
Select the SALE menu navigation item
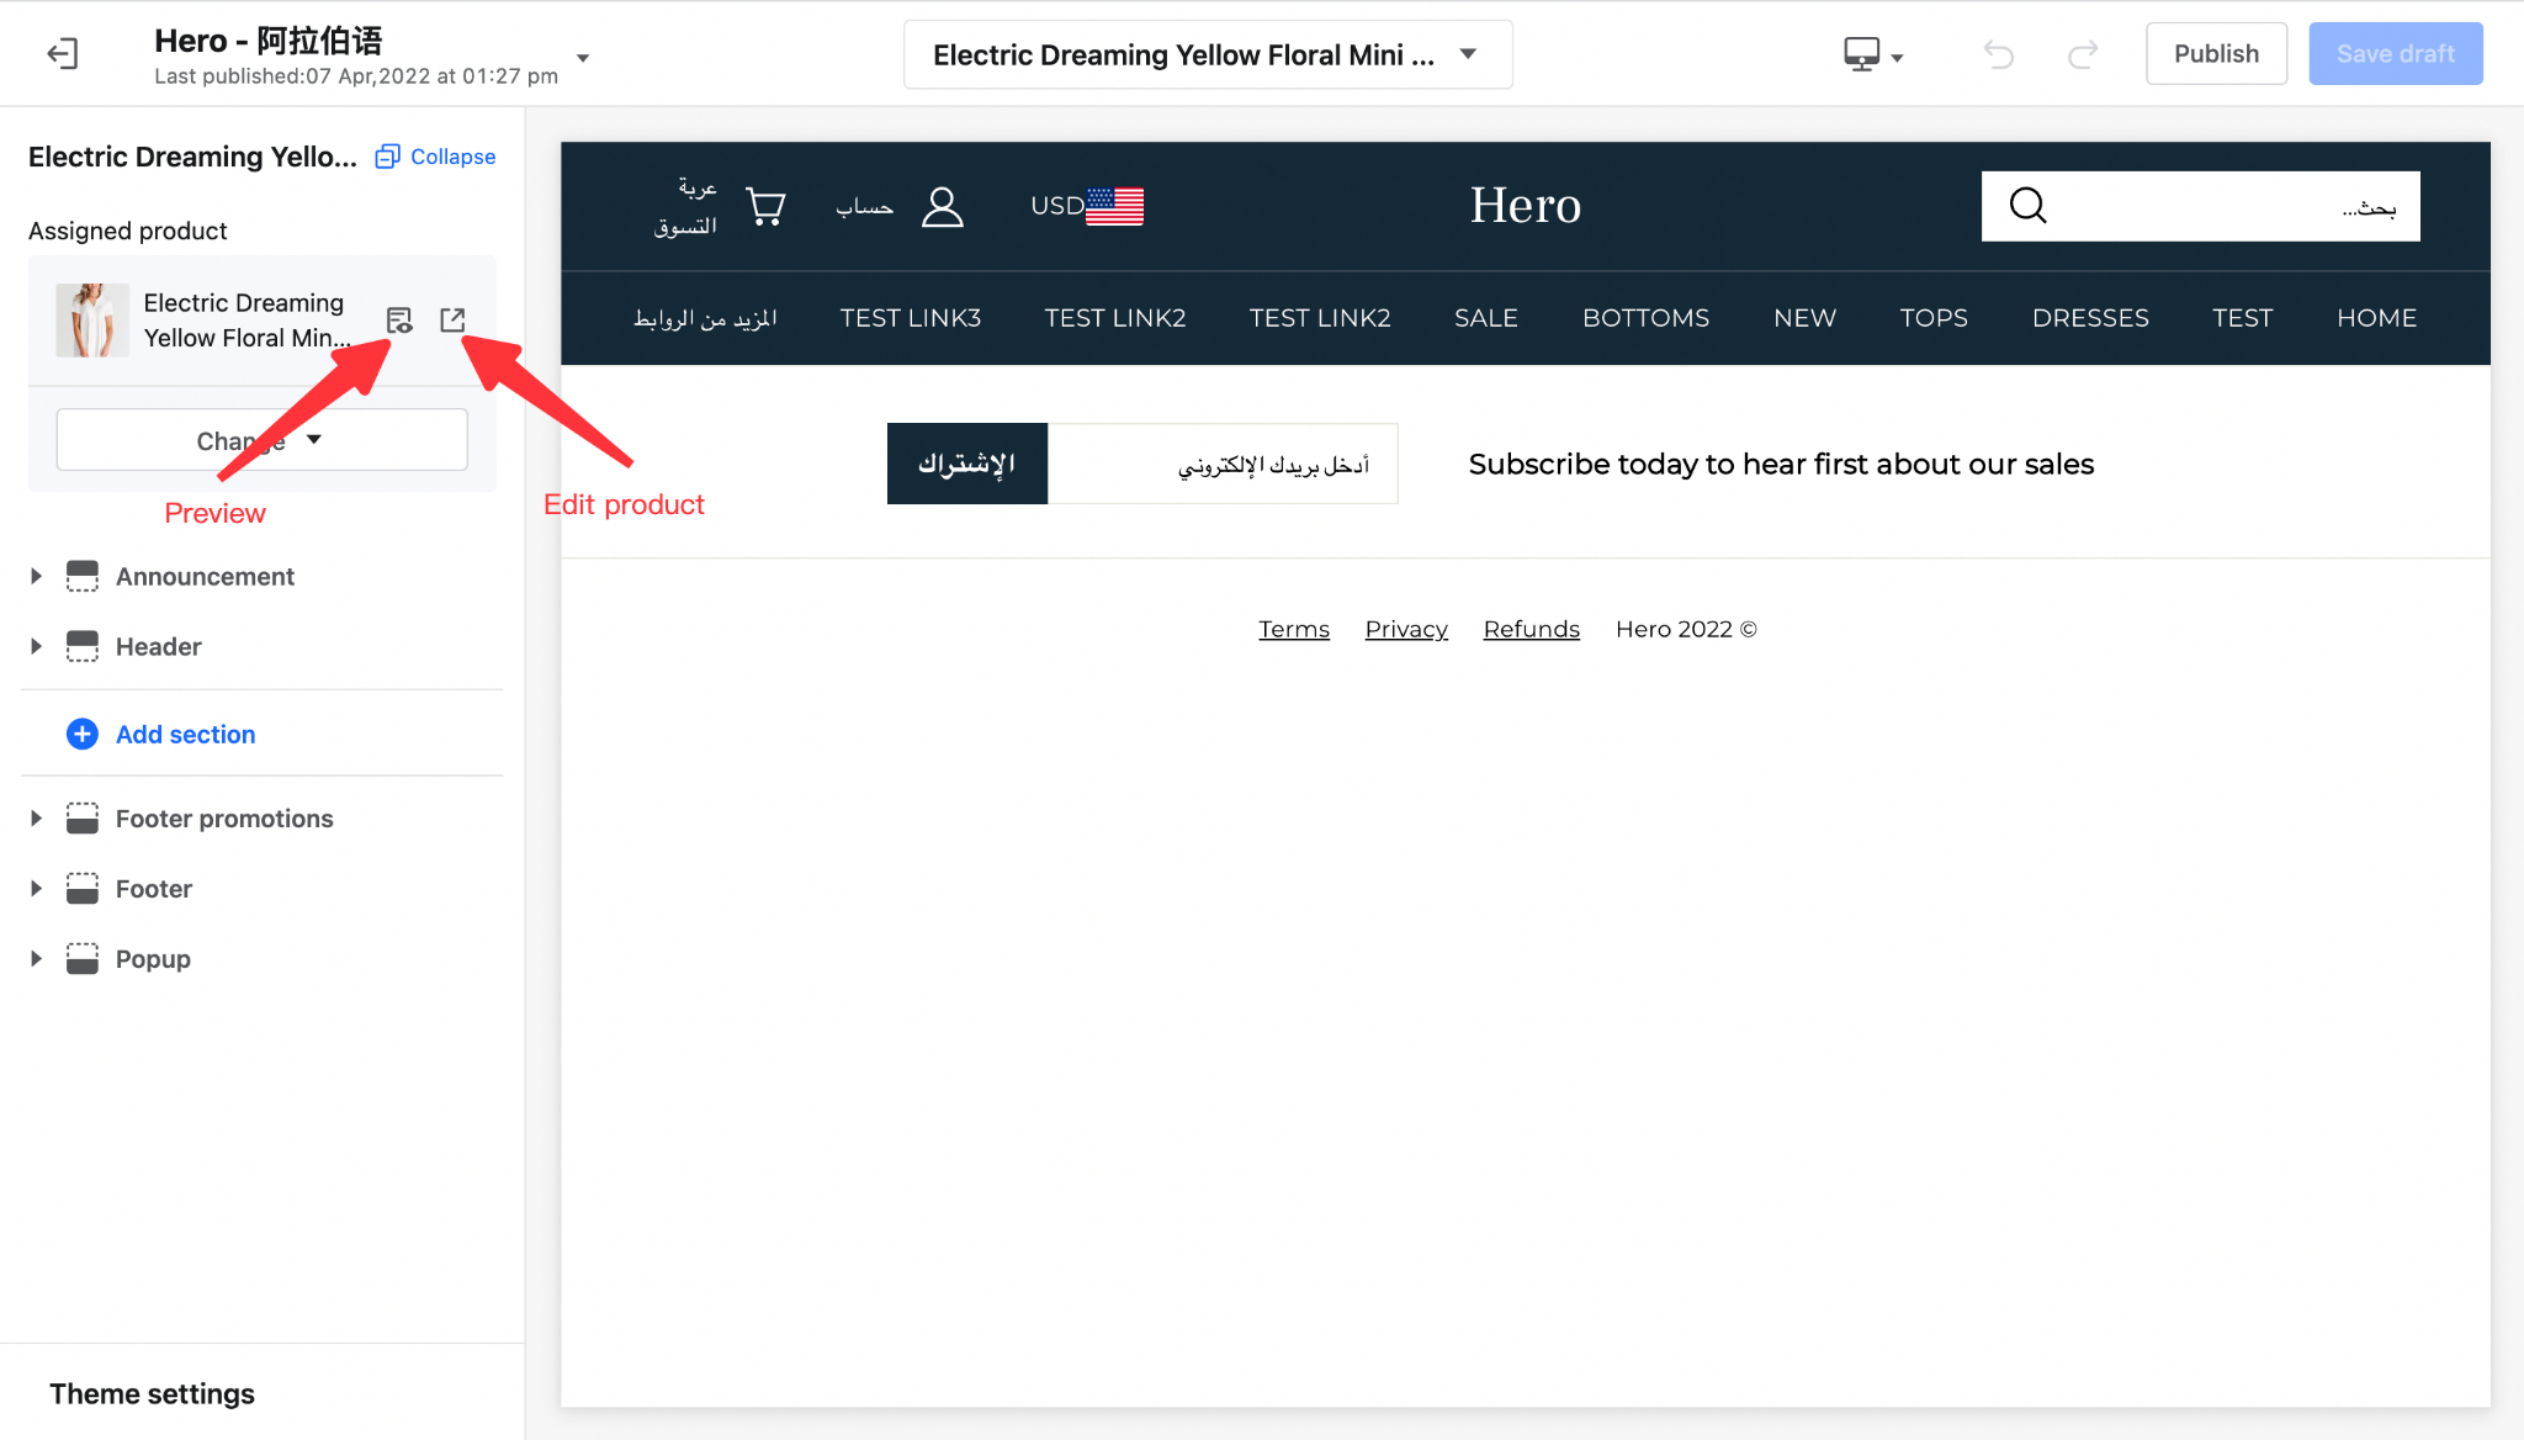pyautogui.click(x=1486, y=317)
